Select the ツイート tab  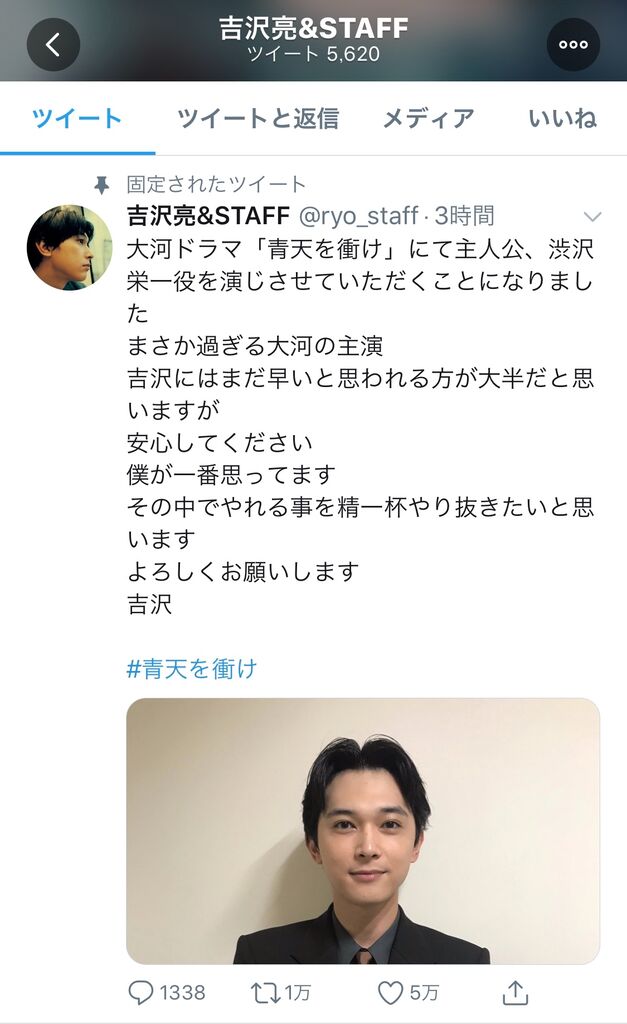(x=77, y=118)
